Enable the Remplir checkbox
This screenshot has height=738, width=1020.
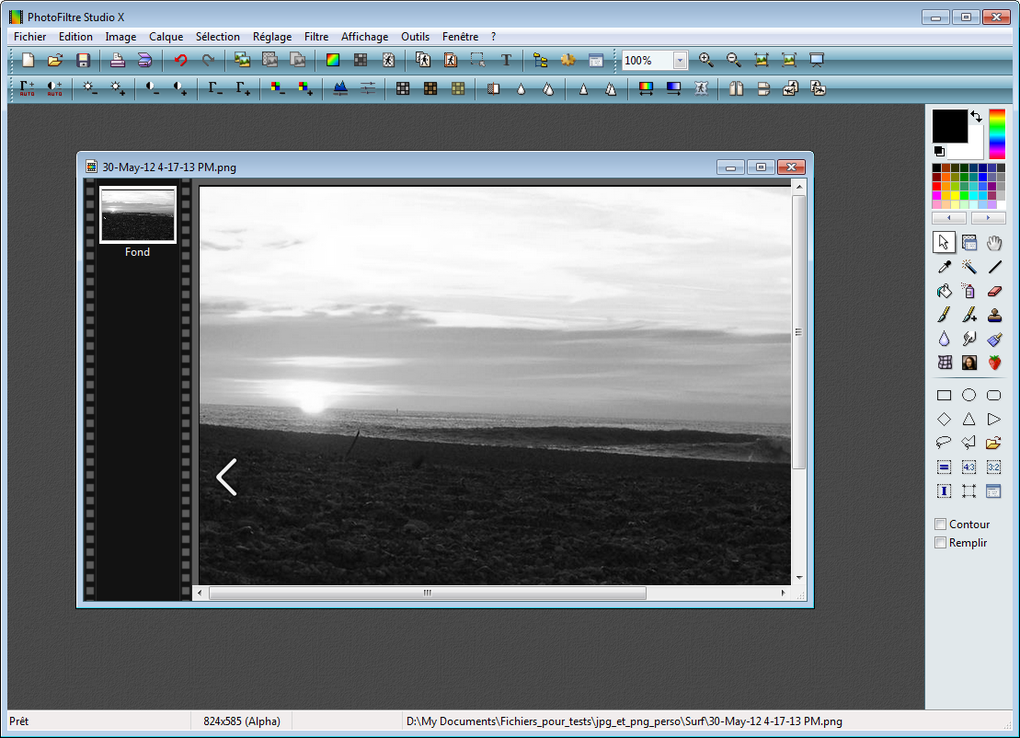tap(940, 542)
